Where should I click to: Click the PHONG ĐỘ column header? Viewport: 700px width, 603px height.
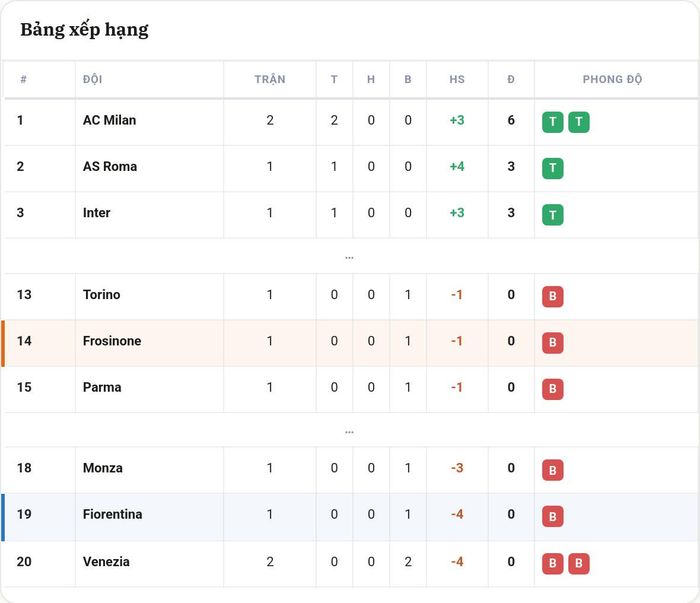(x=612, y=79)
